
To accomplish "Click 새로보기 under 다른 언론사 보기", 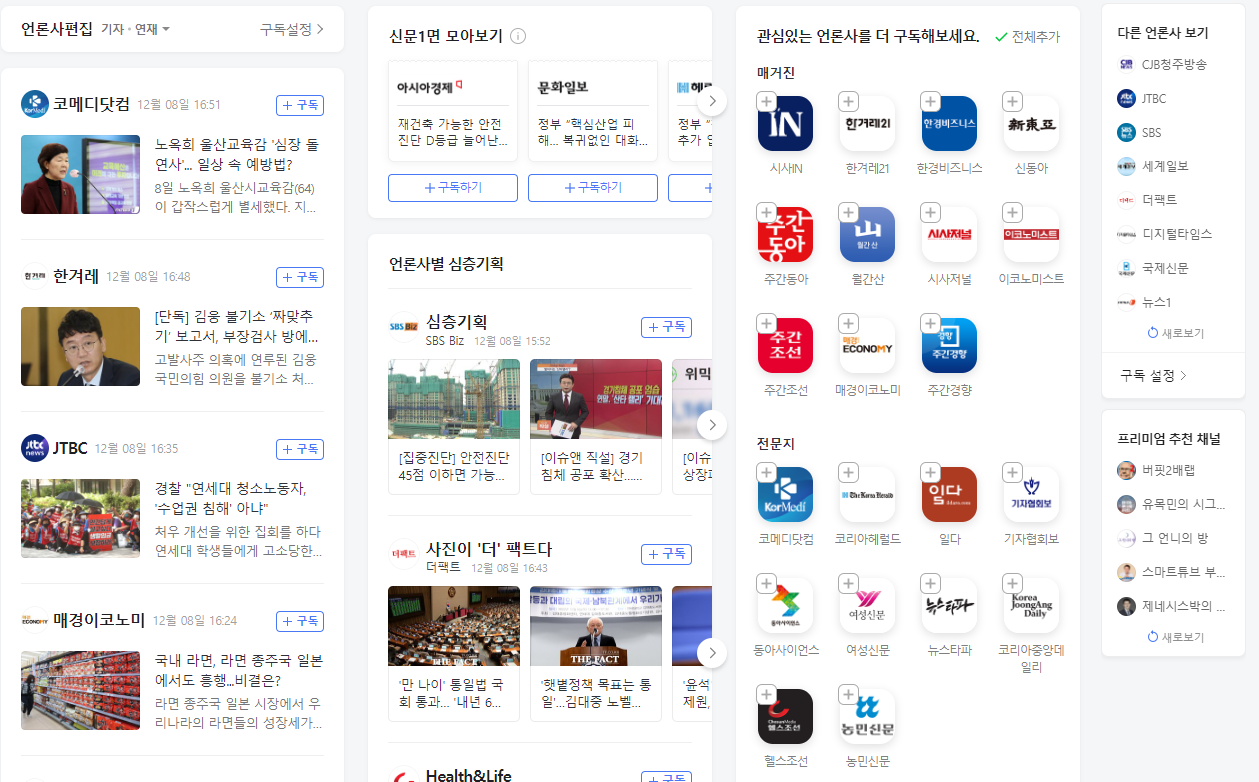I will [x=1175, y=333].
